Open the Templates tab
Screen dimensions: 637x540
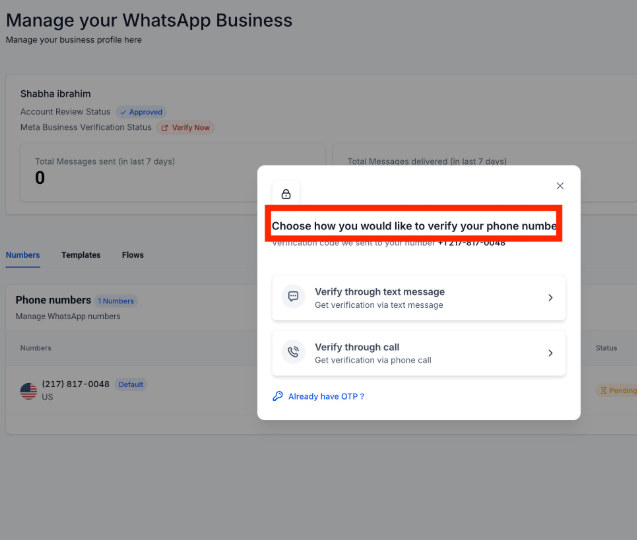click(81, 255)
